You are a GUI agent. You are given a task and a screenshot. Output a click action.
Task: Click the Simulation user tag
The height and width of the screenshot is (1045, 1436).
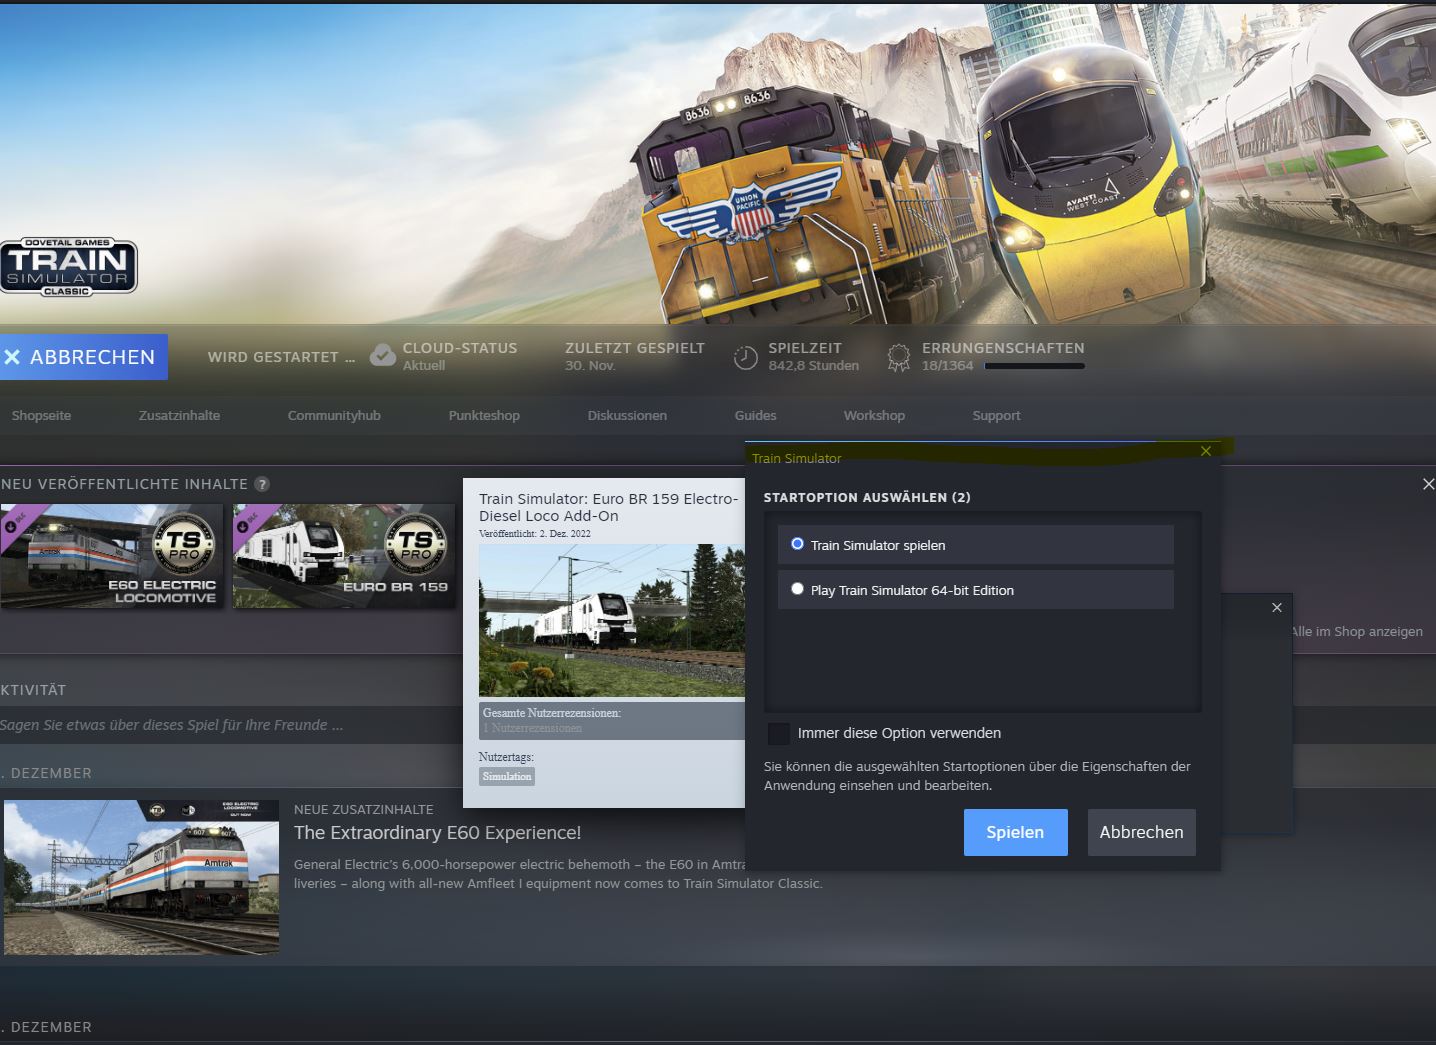click(507, 776)
